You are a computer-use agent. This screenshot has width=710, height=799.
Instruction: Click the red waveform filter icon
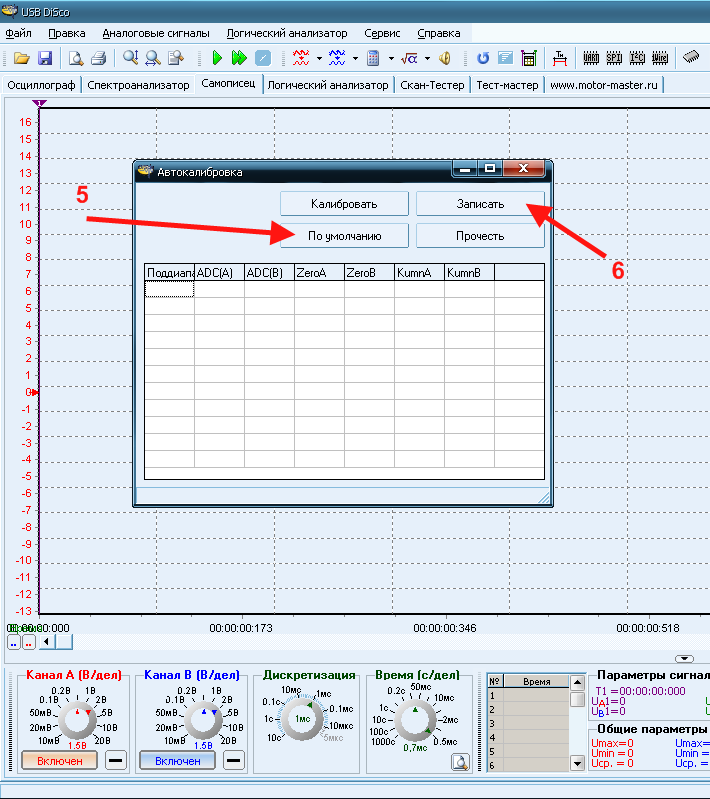[x=301, y=58]
